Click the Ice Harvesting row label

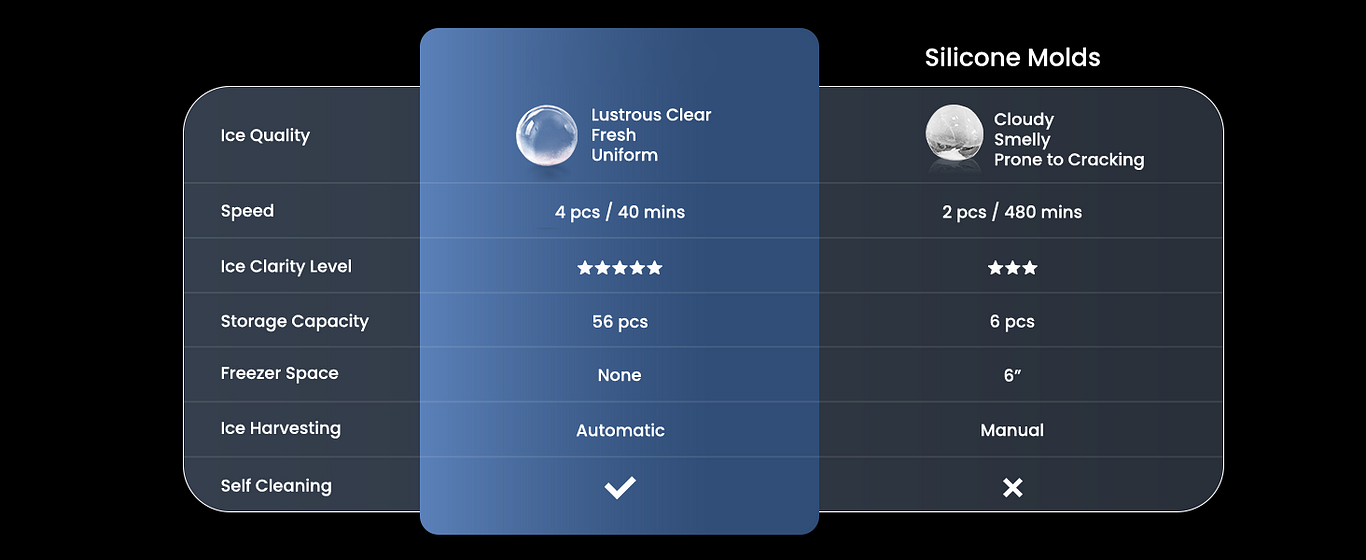(280, 428)
